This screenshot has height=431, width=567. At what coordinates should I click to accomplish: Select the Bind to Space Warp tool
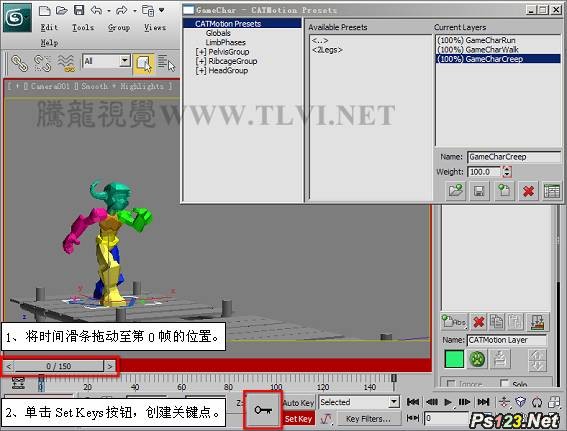(x=66, y=63)
